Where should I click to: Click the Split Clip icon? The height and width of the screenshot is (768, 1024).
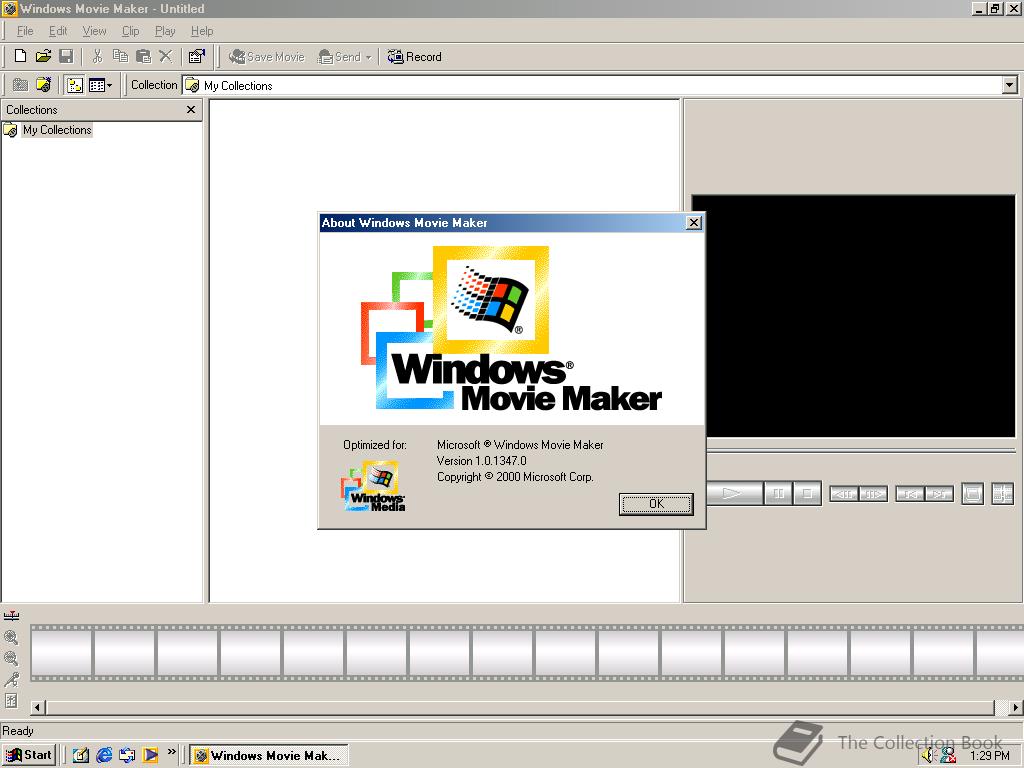(x=1002, y=494)
